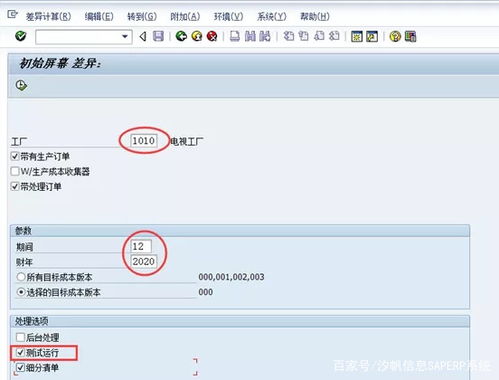The height and width of the screenshot is (380, 499).
Task: Click the 000 selected version value
Action: point(205,292)
